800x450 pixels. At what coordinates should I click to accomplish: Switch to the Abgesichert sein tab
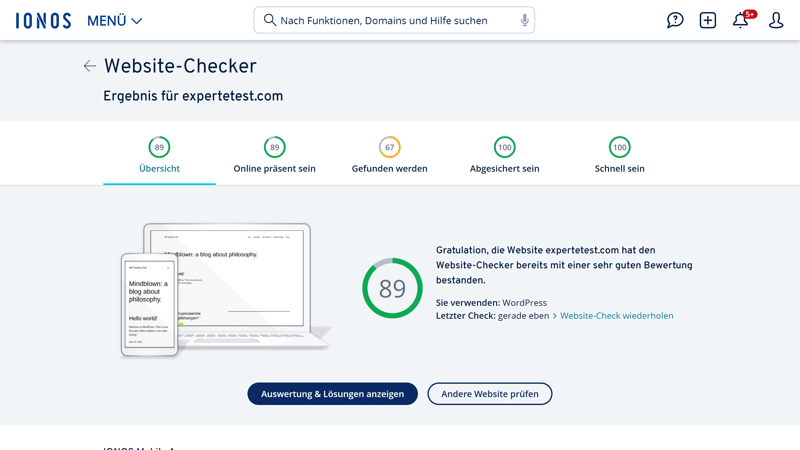[504, 156]
